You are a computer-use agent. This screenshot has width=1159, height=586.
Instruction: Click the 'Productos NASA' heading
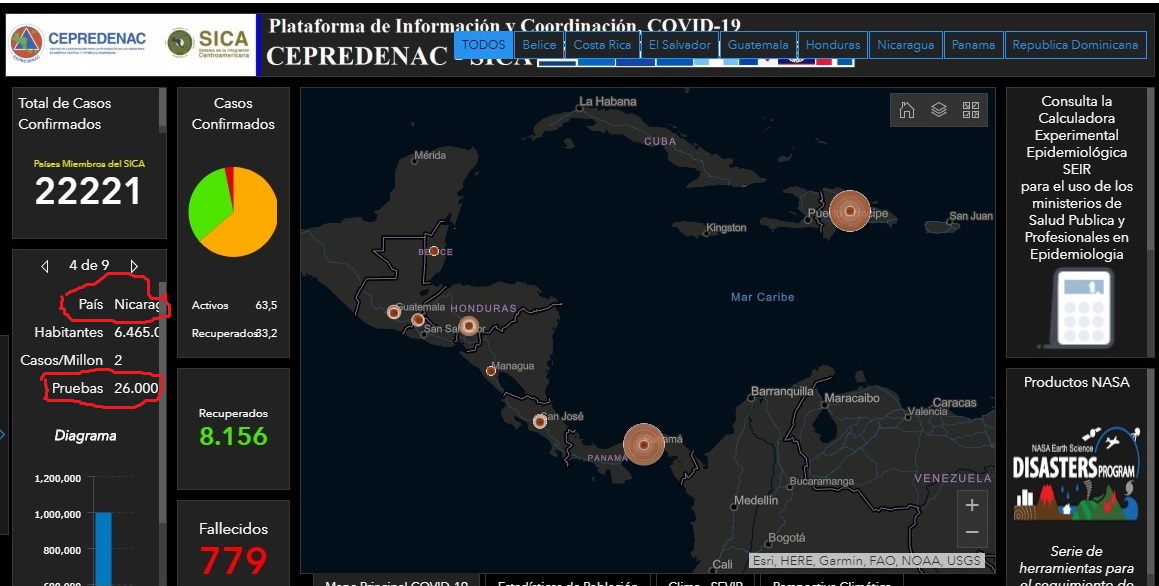click(1076, 382)
